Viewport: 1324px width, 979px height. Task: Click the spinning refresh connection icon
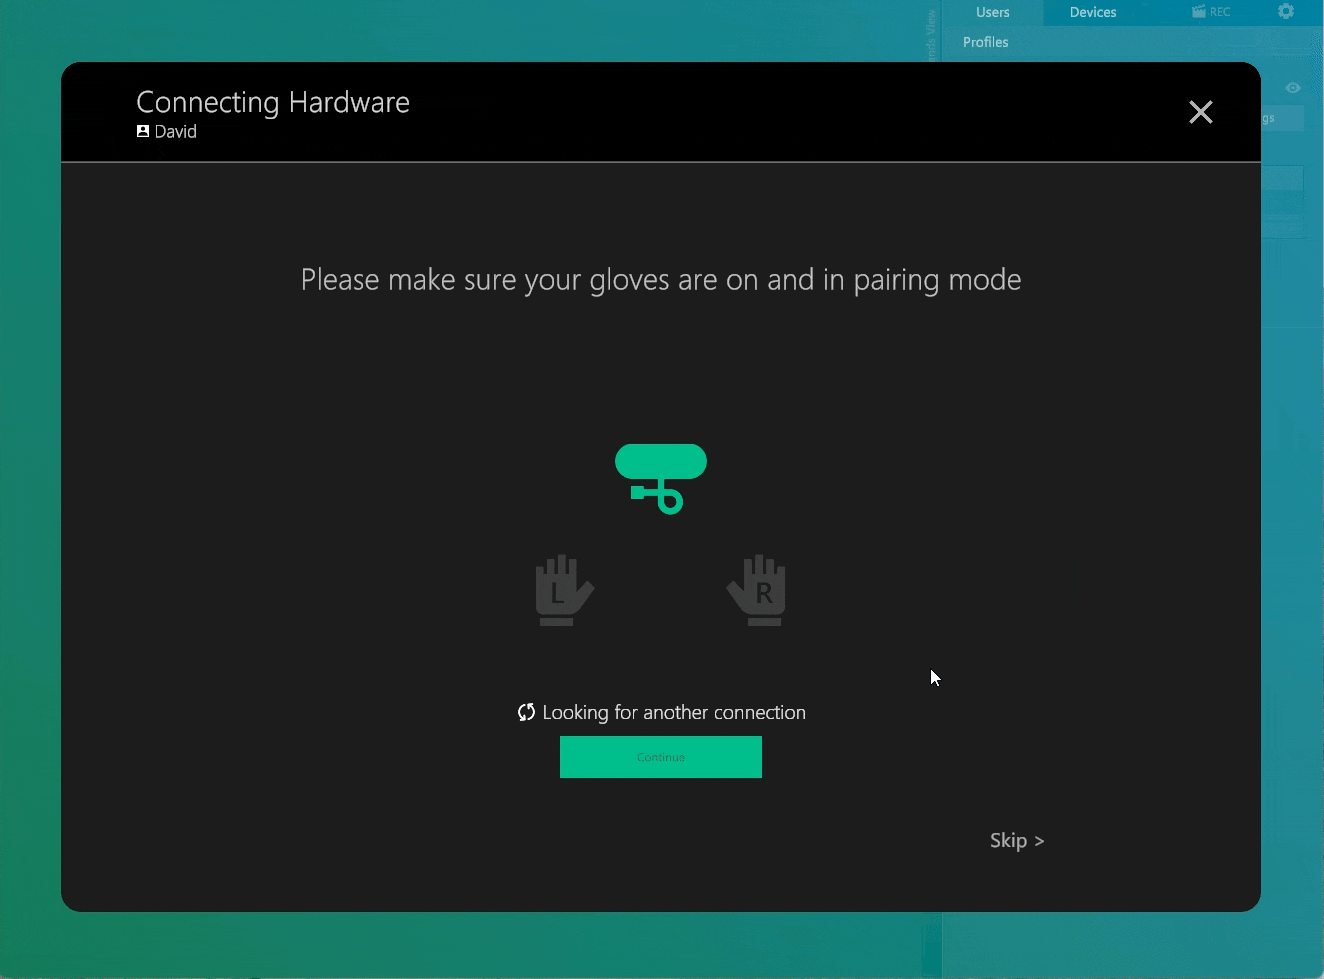526,712
